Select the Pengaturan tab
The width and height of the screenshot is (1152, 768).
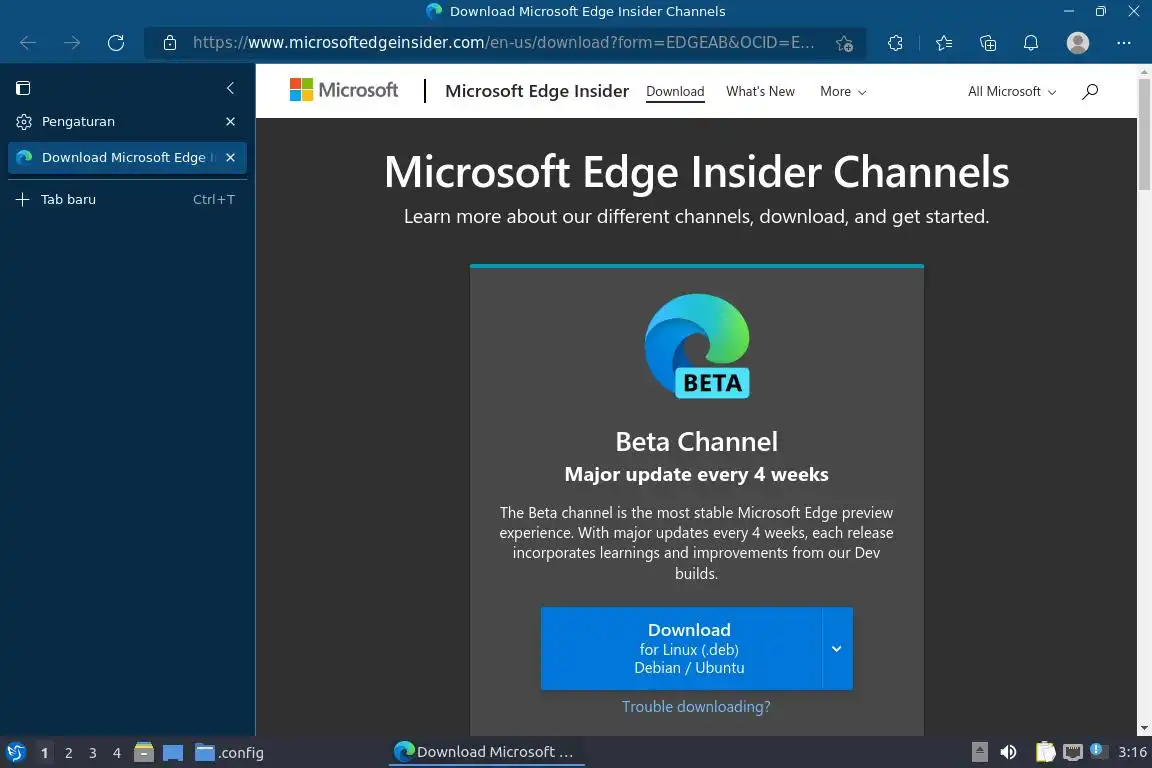click(118, 121)
